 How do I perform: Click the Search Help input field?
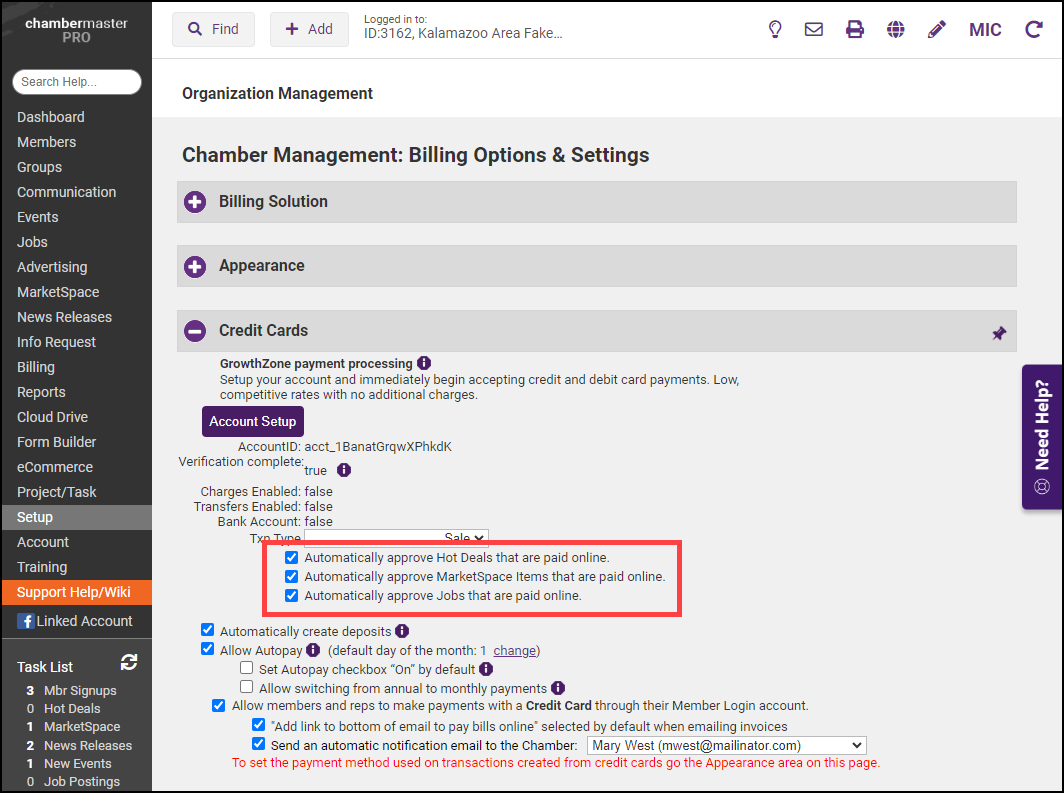tap(76, 82)
